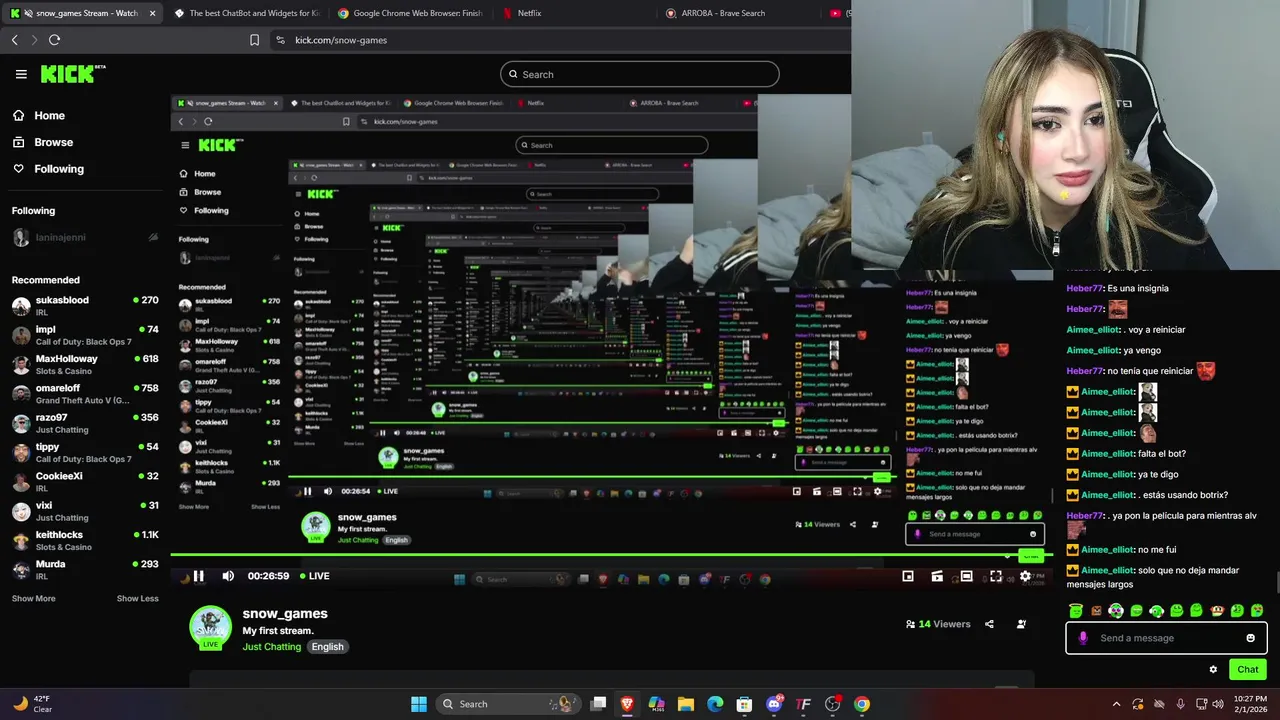Open omareloff recommended channel
1280x720 pixels.
click(85, 394)
